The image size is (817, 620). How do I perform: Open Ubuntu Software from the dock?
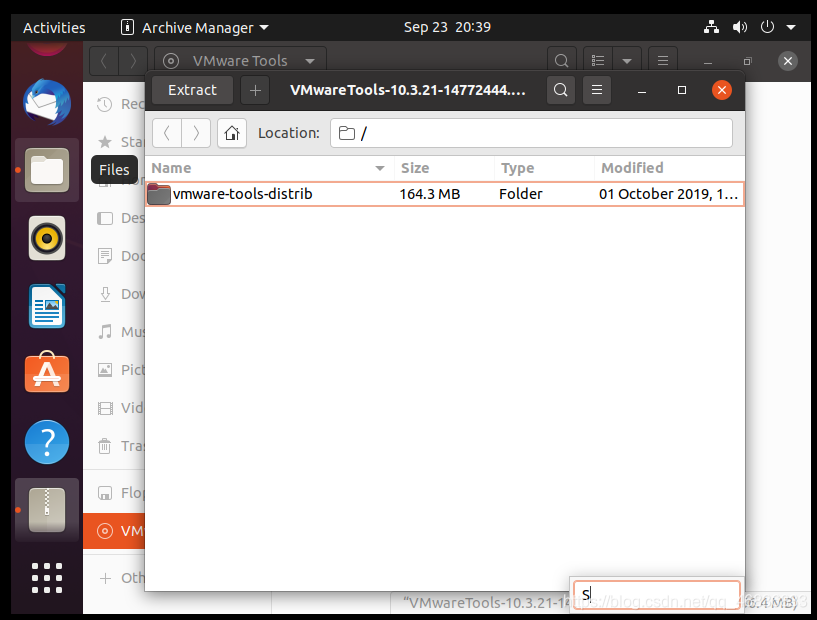(47, 372)
